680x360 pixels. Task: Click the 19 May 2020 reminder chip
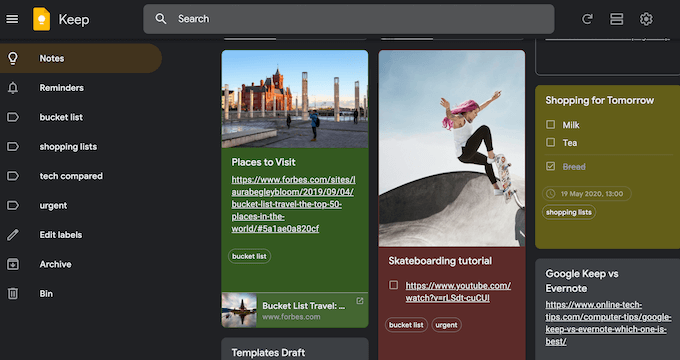586,194
